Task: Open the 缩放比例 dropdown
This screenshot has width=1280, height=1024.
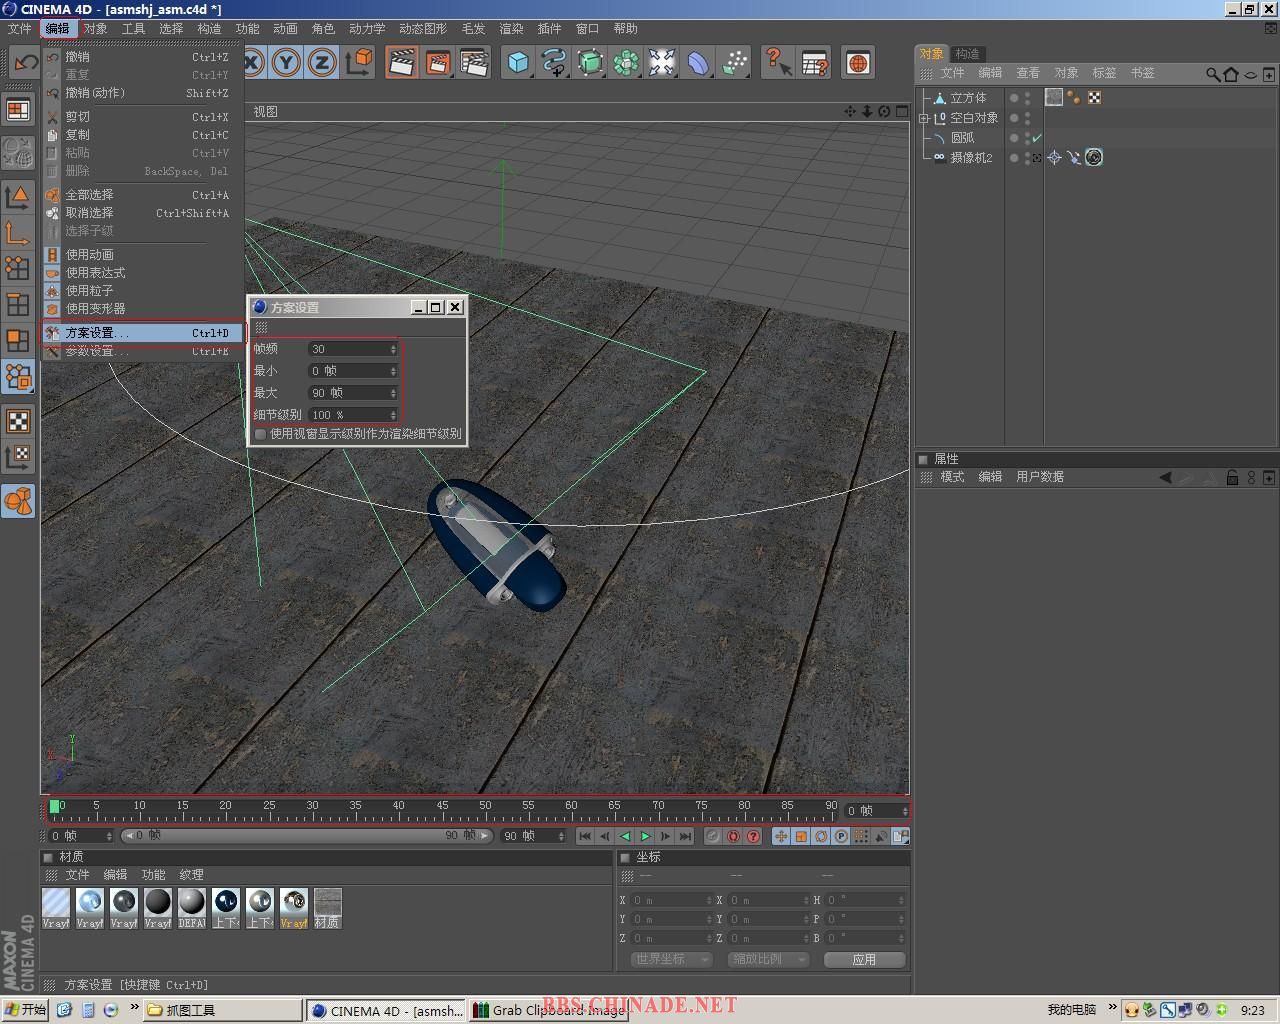Action: point(767,959)
